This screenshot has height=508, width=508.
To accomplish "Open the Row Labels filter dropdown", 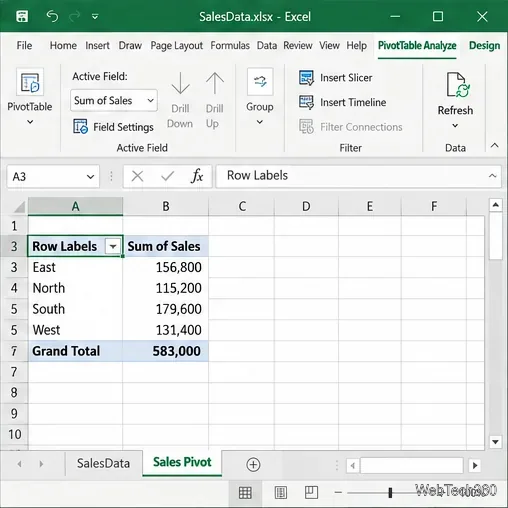I will tap(113, 247).
